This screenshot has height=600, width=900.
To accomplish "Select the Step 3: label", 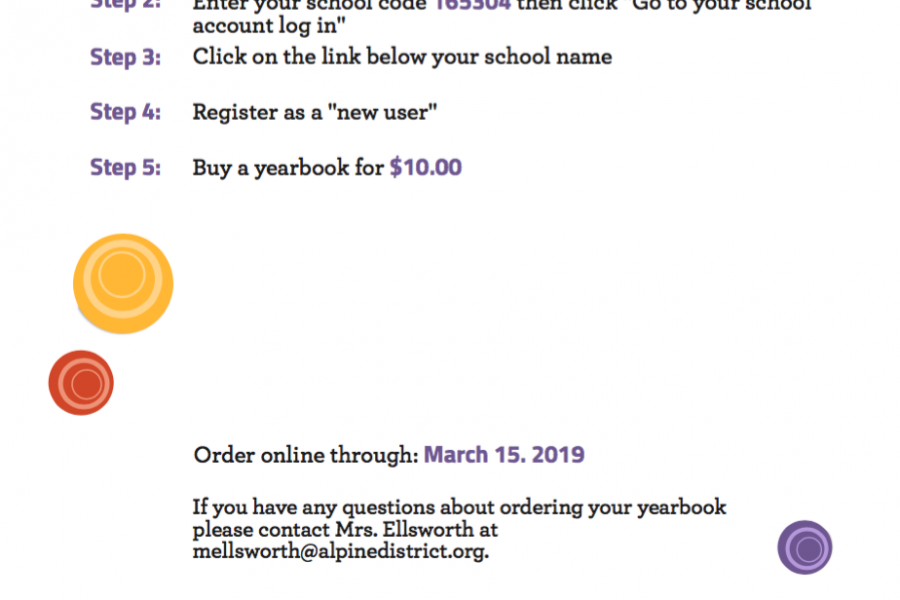I will pyautogui.click(x=125, y=57).
